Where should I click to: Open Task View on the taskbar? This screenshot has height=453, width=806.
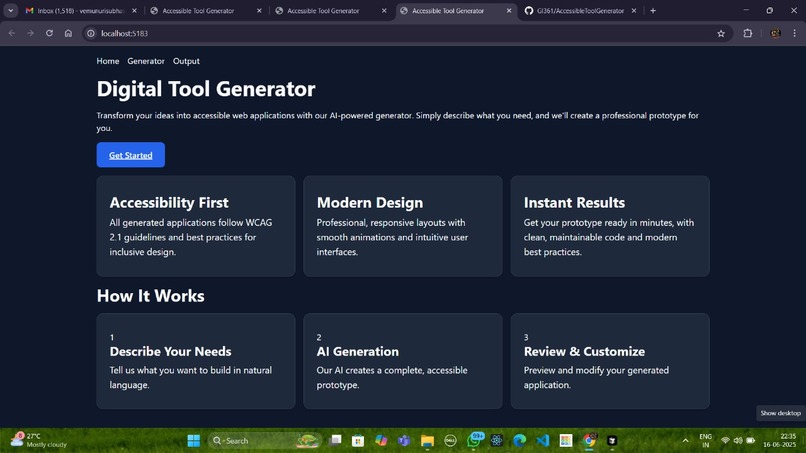(x=335, y=441)
